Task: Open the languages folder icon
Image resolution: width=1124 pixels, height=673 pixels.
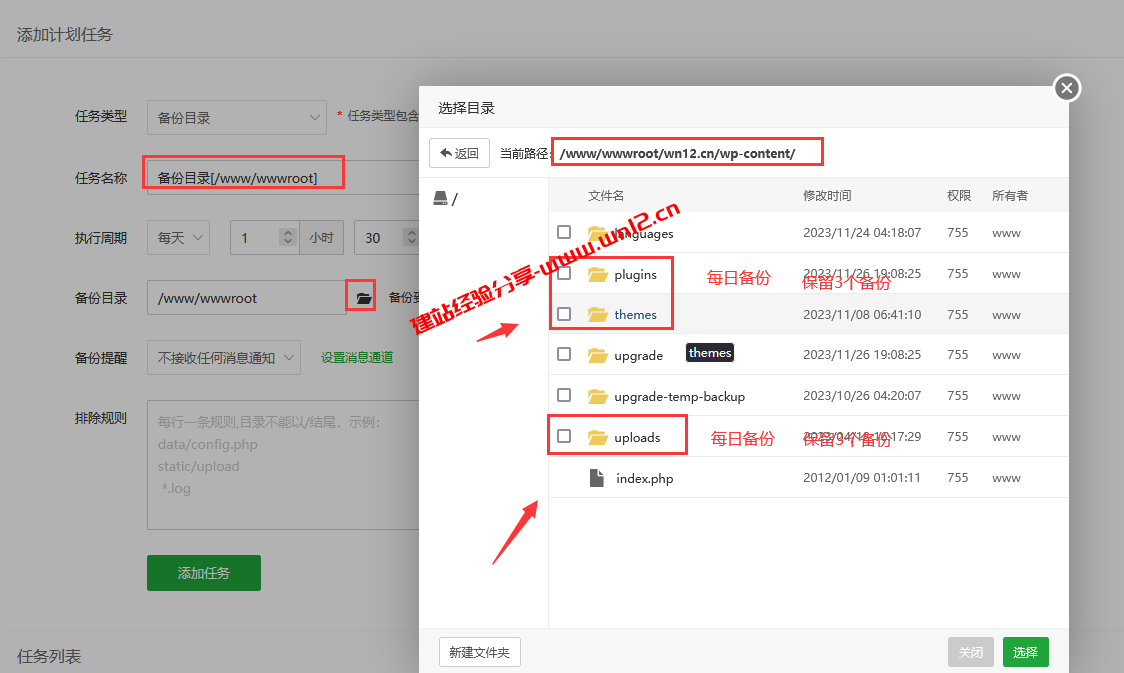Action: pyautogui.click(x=599, y=232)
